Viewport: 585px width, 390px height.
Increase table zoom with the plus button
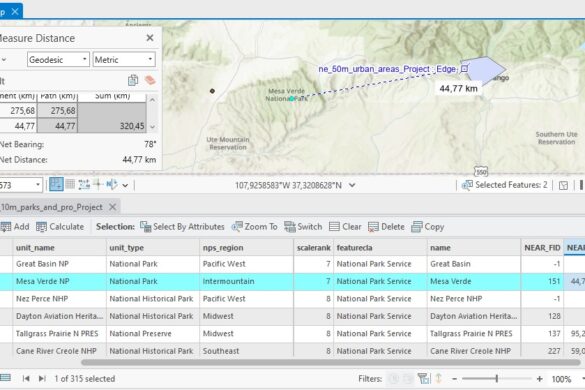(x=539, y=379)
